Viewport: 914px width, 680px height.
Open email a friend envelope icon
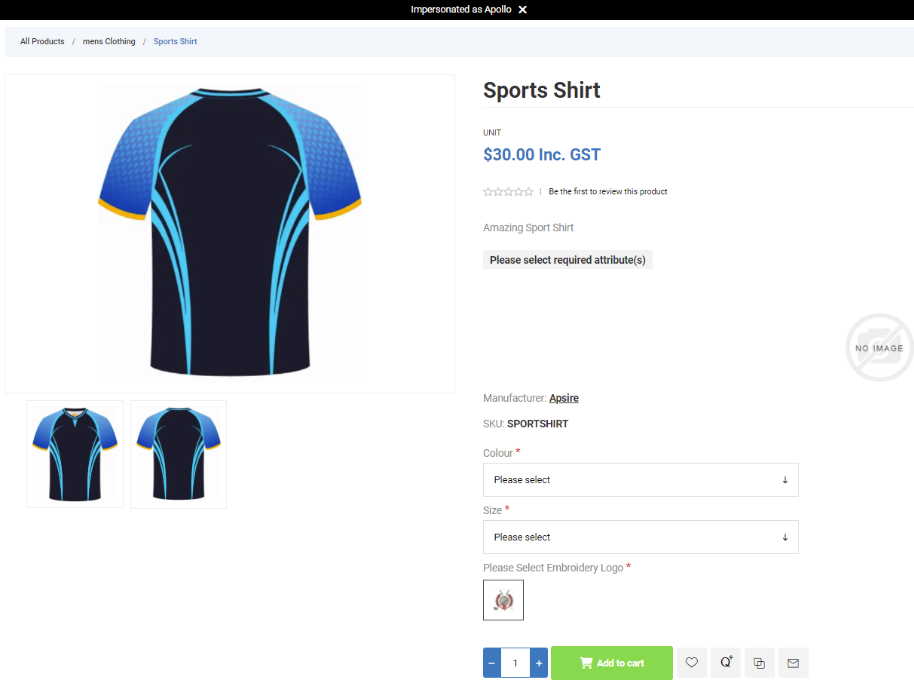tap(793, 662)
